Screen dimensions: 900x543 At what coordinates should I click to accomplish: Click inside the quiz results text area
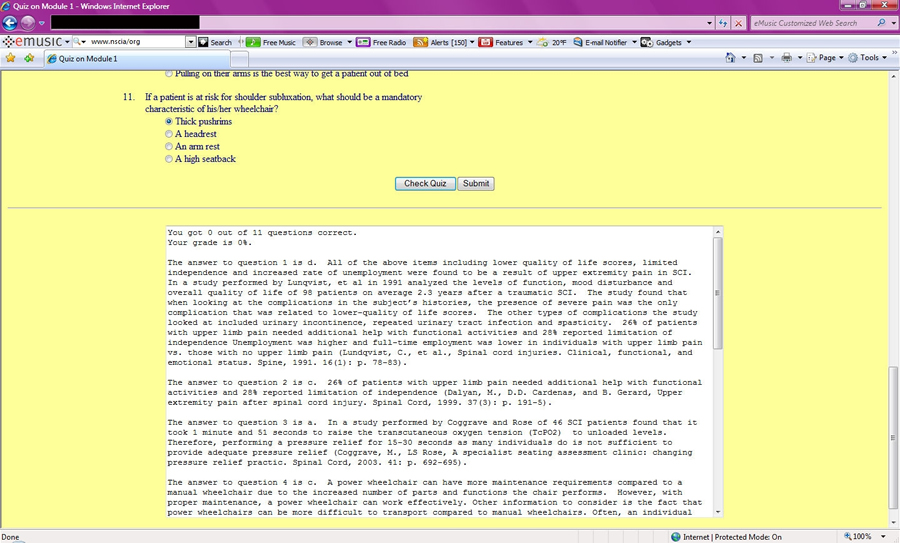tap(440, 372)
